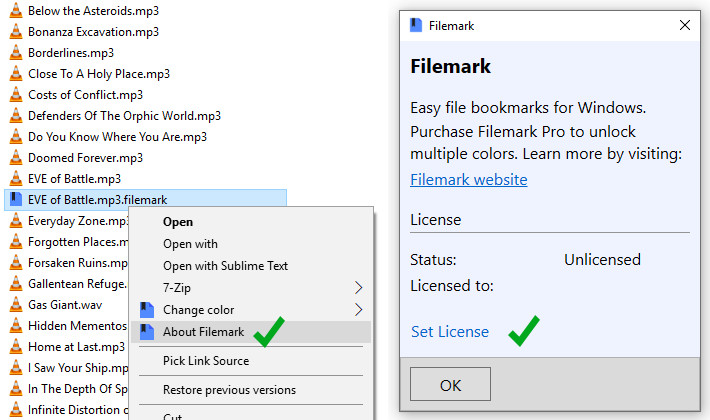Viewport: 710px width, 420px height.
Task: Expand the Change color submenu arrow
Action: click(x=358, y=310)
